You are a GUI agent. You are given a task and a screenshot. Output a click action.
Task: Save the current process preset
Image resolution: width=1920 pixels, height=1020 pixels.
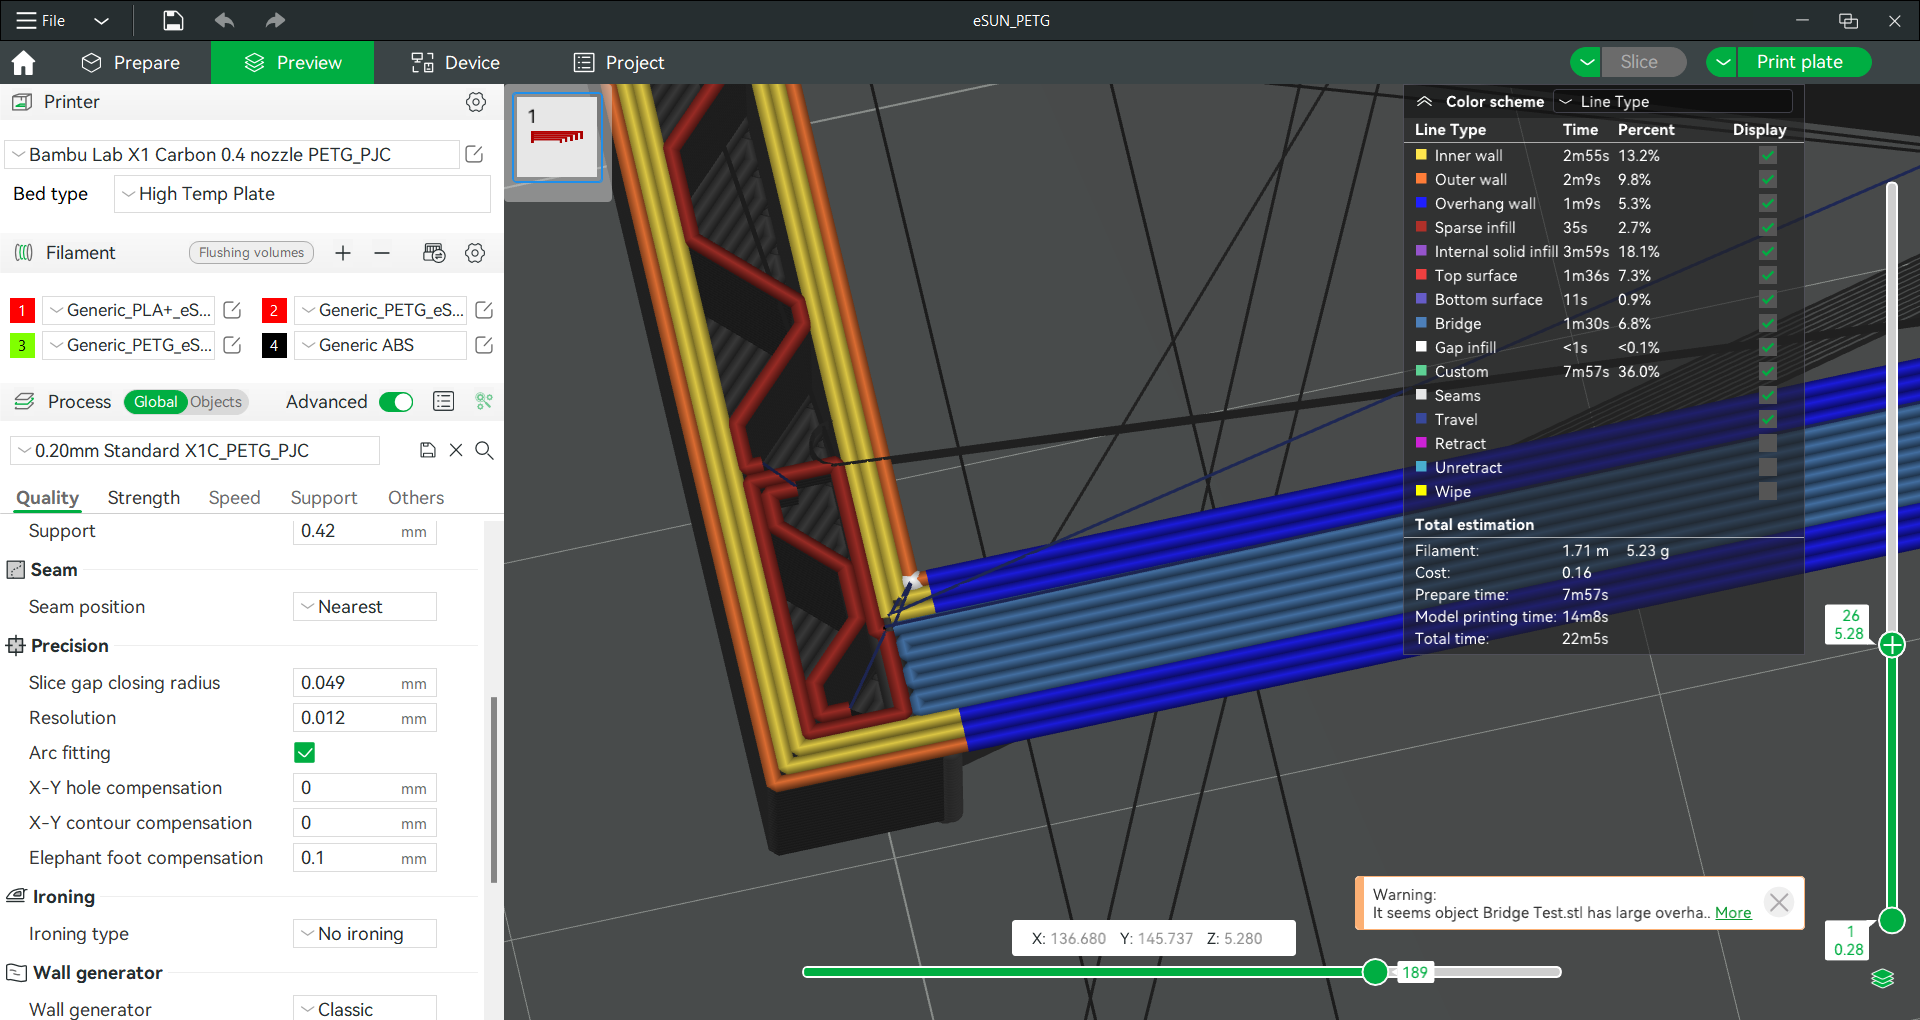(427, 450)
